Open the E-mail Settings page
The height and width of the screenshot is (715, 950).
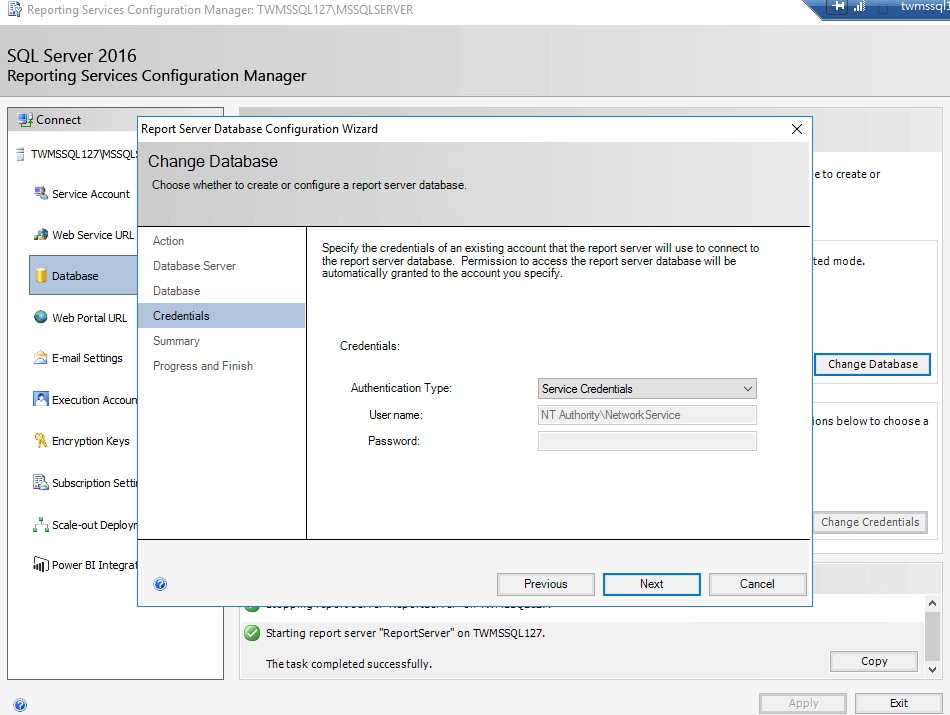click(87, 358)
